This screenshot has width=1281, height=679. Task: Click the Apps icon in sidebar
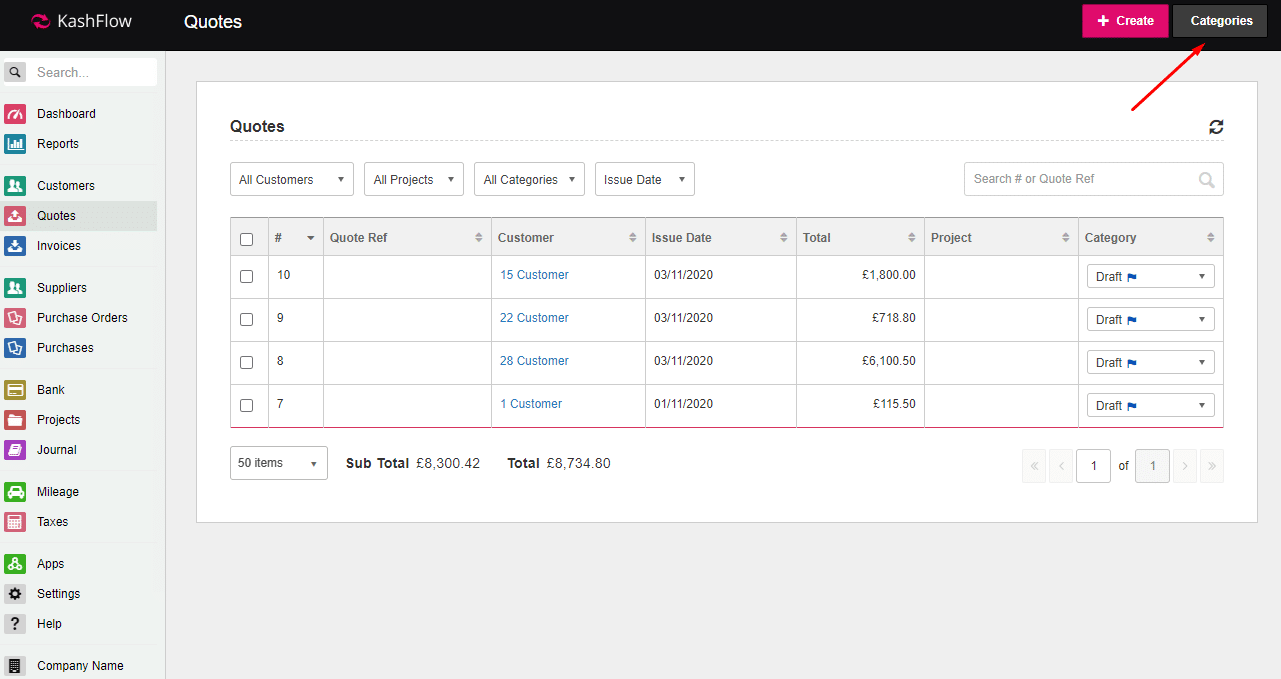[15, 564]
